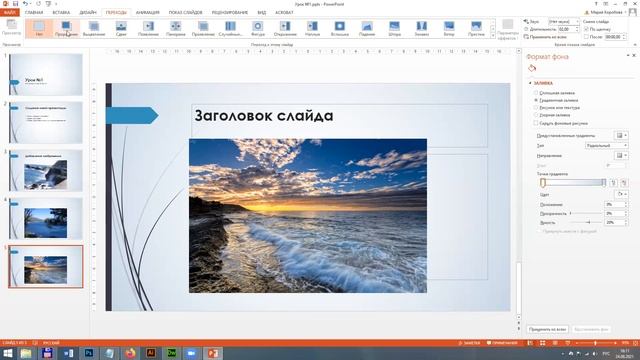640x360 pixels.
Task: Apply the 'Случайные' bars transition
Action: point(230,29)
